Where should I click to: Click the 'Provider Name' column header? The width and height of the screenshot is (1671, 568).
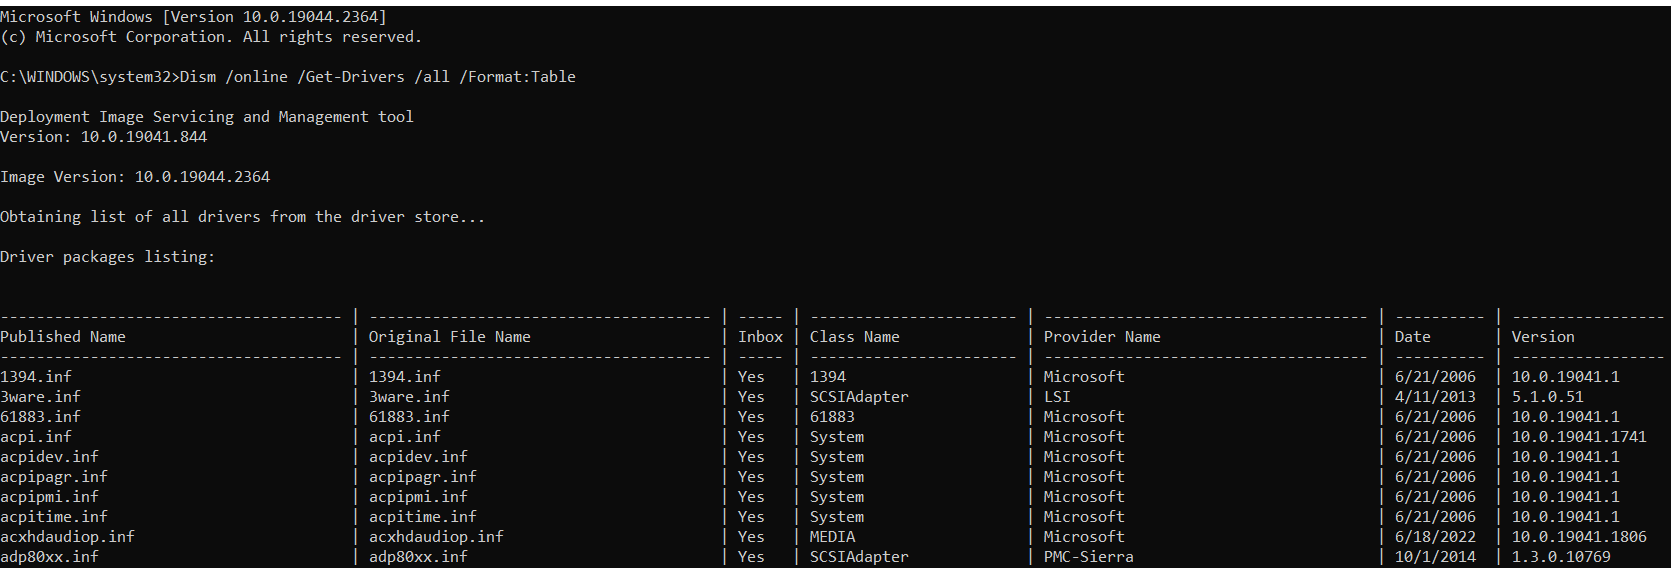(1101, 337)
